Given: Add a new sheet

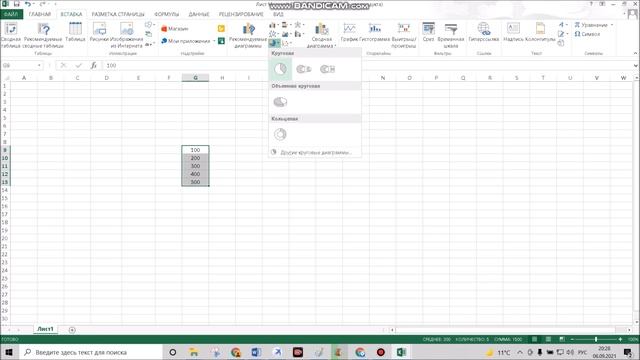Looking at the screenshot, I should (x=72, y=330).
